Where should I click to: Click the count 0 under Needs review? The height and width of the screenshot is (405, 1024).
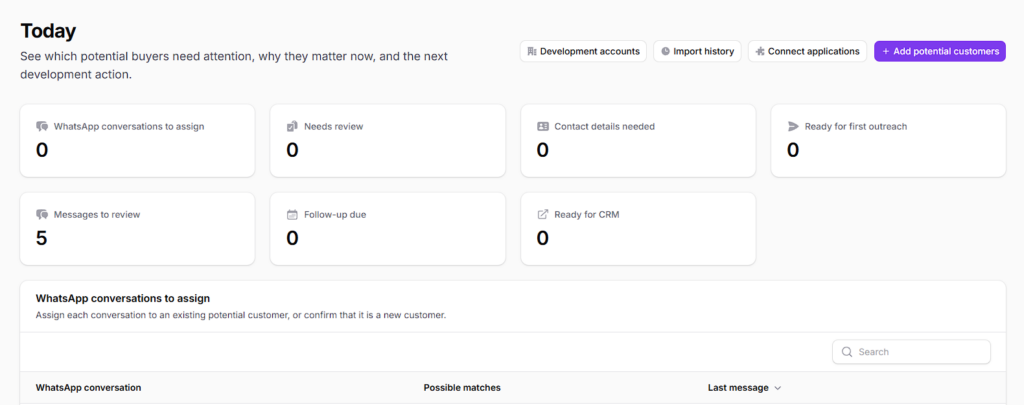tap(292, 150)
